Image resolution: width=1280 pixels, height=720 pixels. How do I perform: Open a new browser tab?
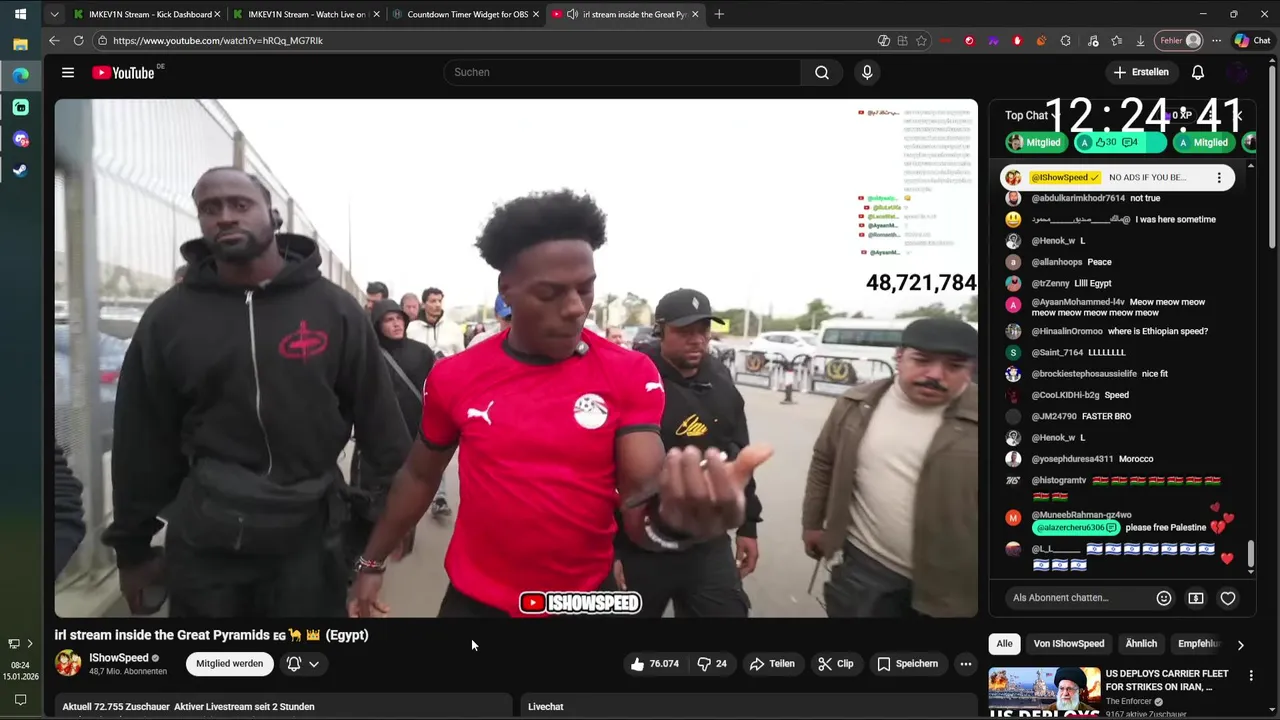coord(719,14)
